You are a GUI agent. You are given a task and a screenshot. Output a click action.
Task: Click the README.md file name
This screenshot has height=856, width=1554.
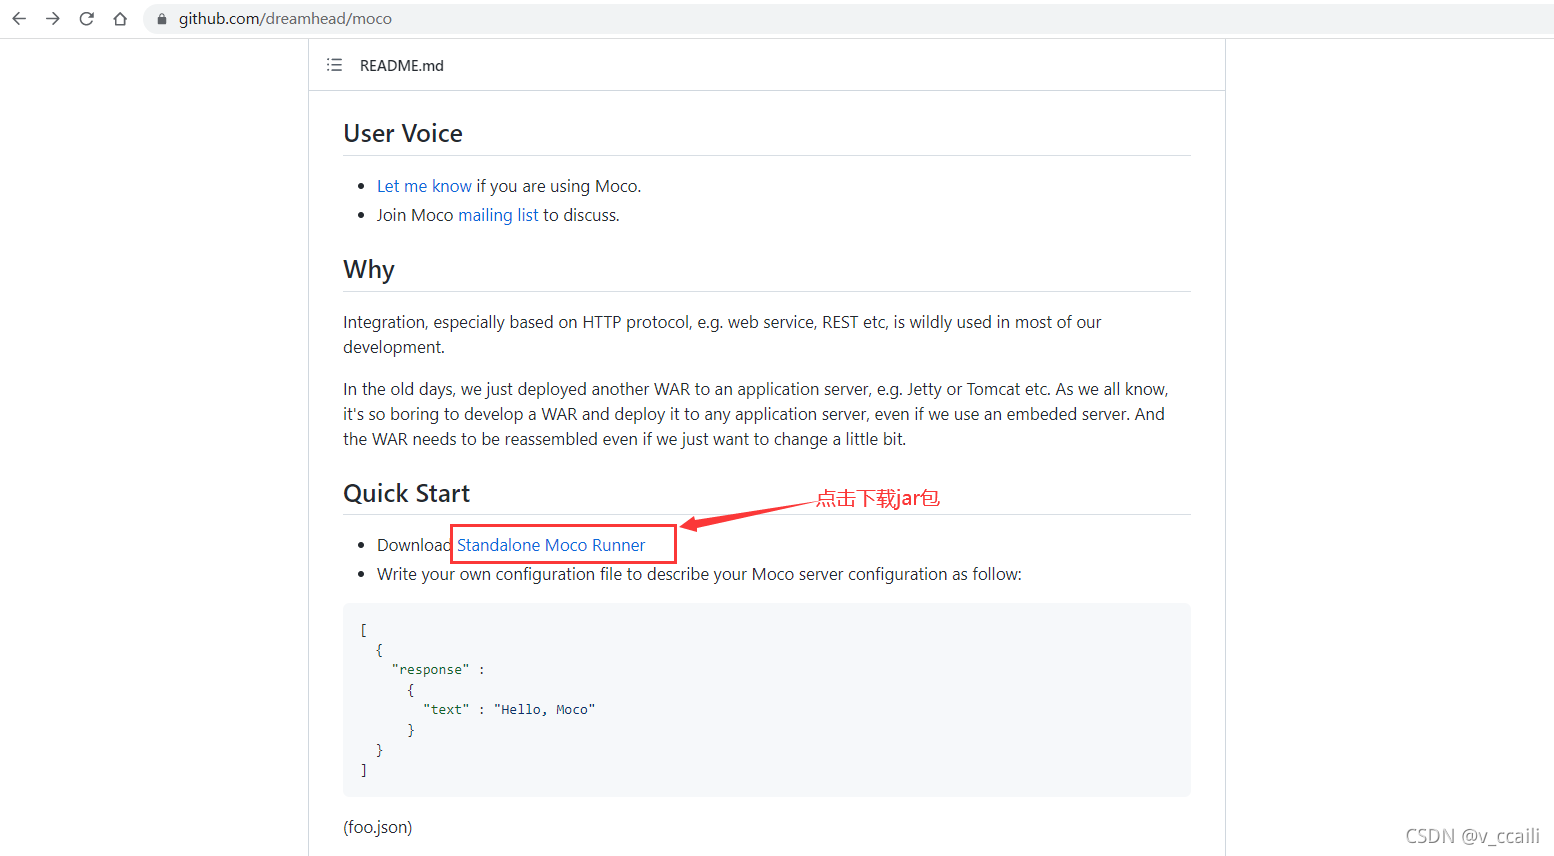click(x=402, y=66)
